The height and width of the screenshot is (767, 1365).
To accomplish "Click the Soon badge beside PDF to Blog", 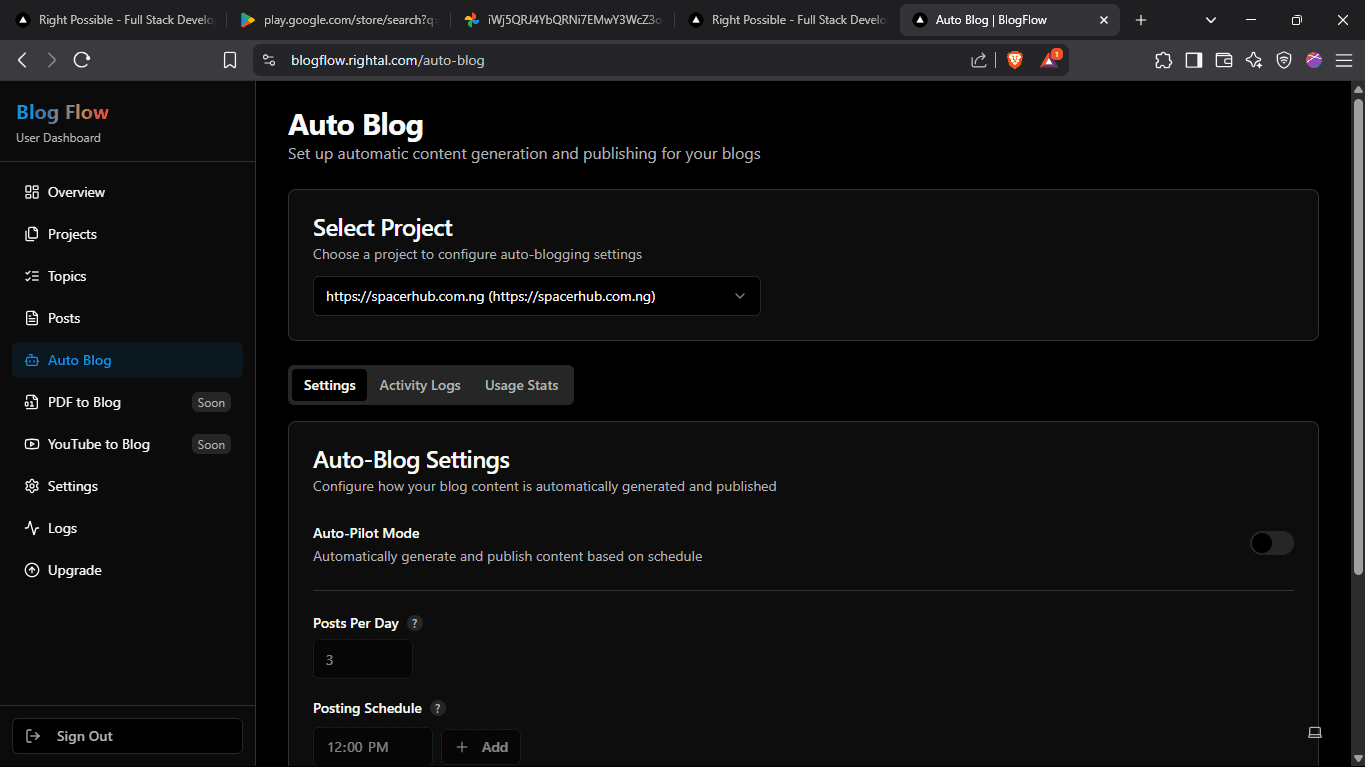I will [x=211, y=402].
